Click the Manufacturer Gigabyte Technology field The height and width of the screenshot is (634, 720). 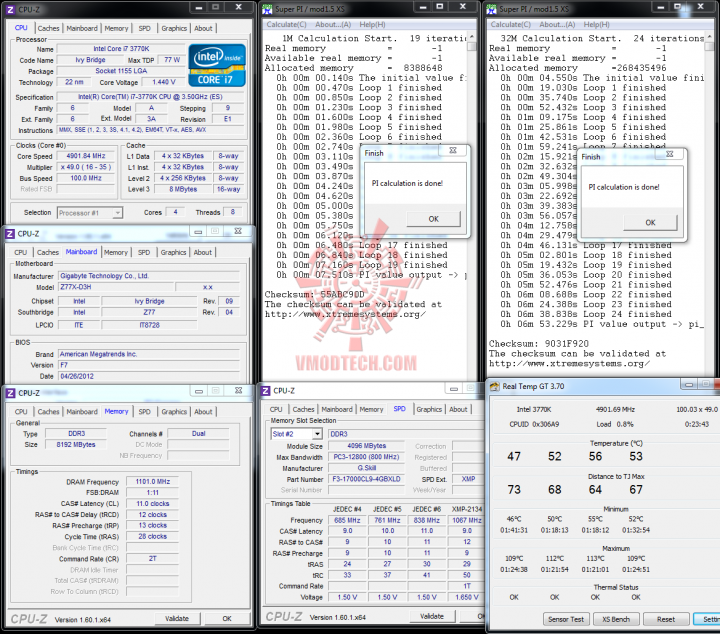(x=149, y=276)
